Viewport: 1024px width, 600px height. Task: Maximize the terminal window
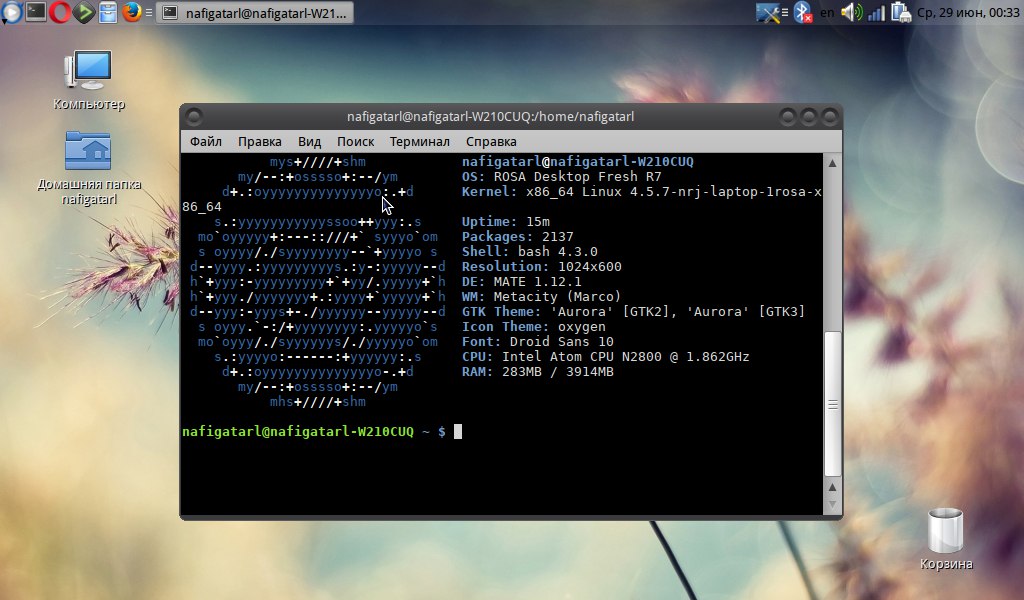pos(808,117)
